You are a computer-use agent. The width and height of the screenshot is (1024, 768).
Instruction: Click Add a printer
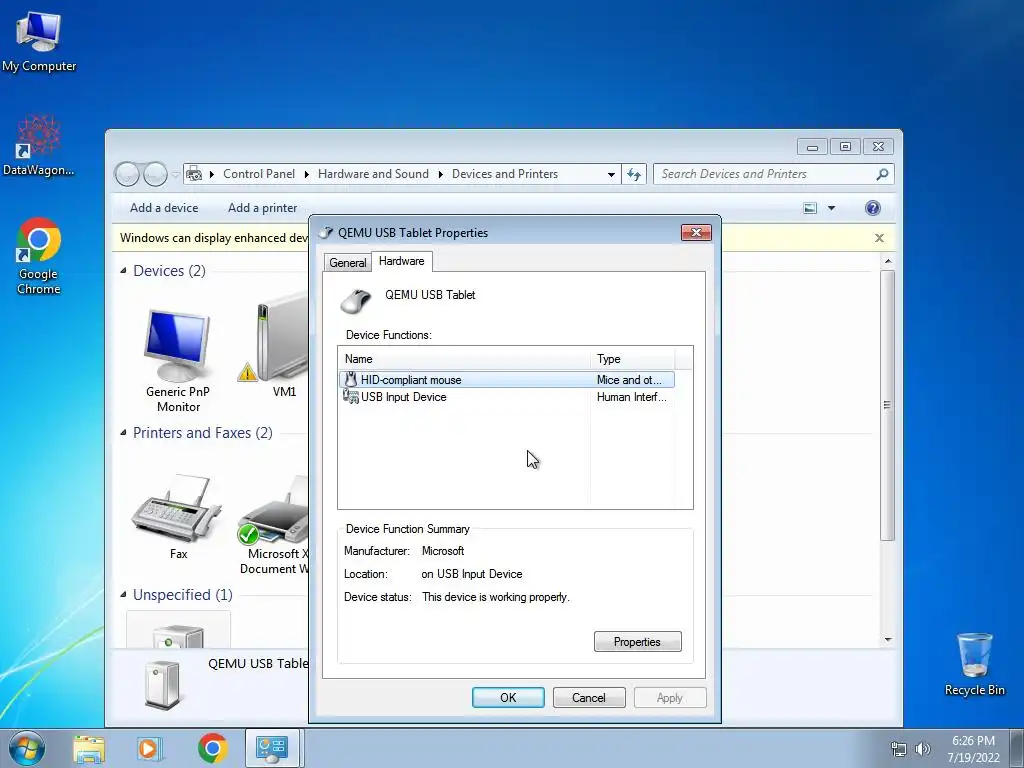pos(263,208)
